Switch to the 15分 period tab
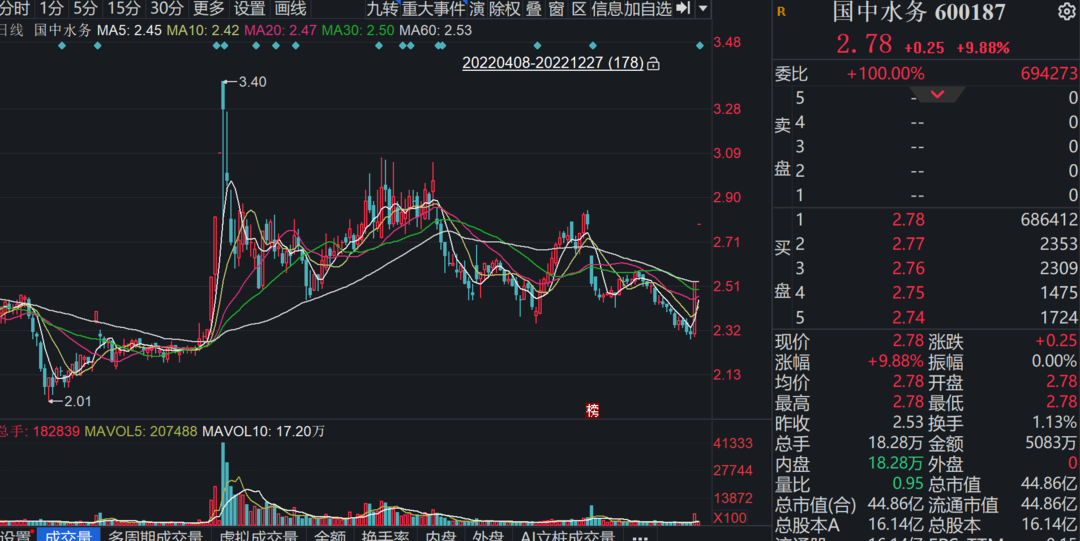Image resolution: width=1080 pixels, height=541 pixels. pyautogui.click(x=124, y=8)
